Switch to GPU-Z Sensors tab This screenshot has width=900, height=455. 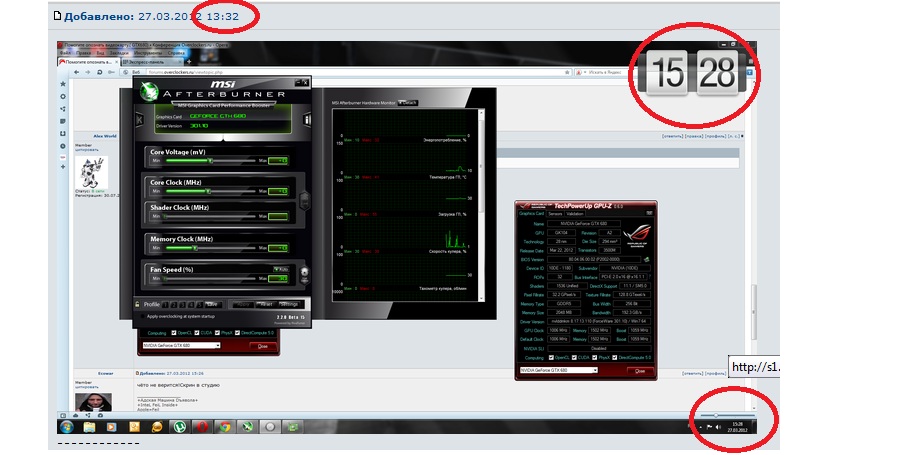555,213
